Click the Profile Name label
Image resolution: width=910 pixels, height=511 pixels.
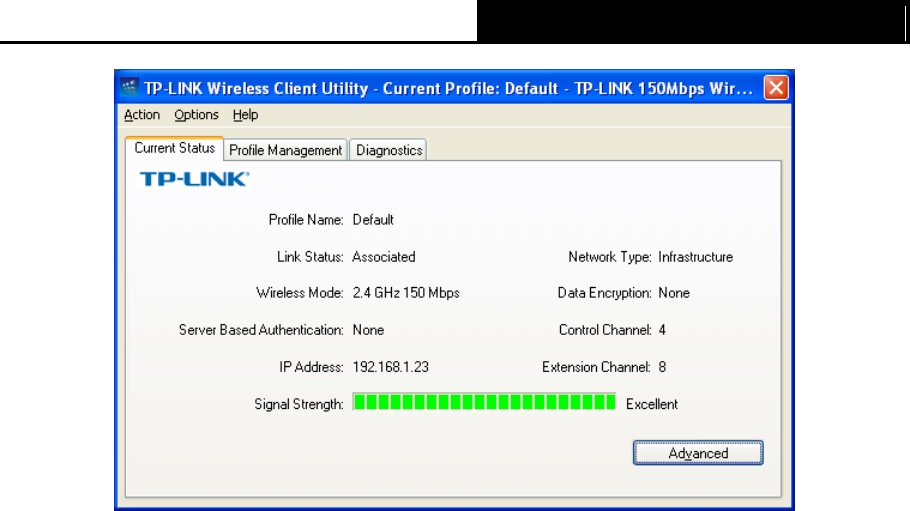click(x=306, y=219)
